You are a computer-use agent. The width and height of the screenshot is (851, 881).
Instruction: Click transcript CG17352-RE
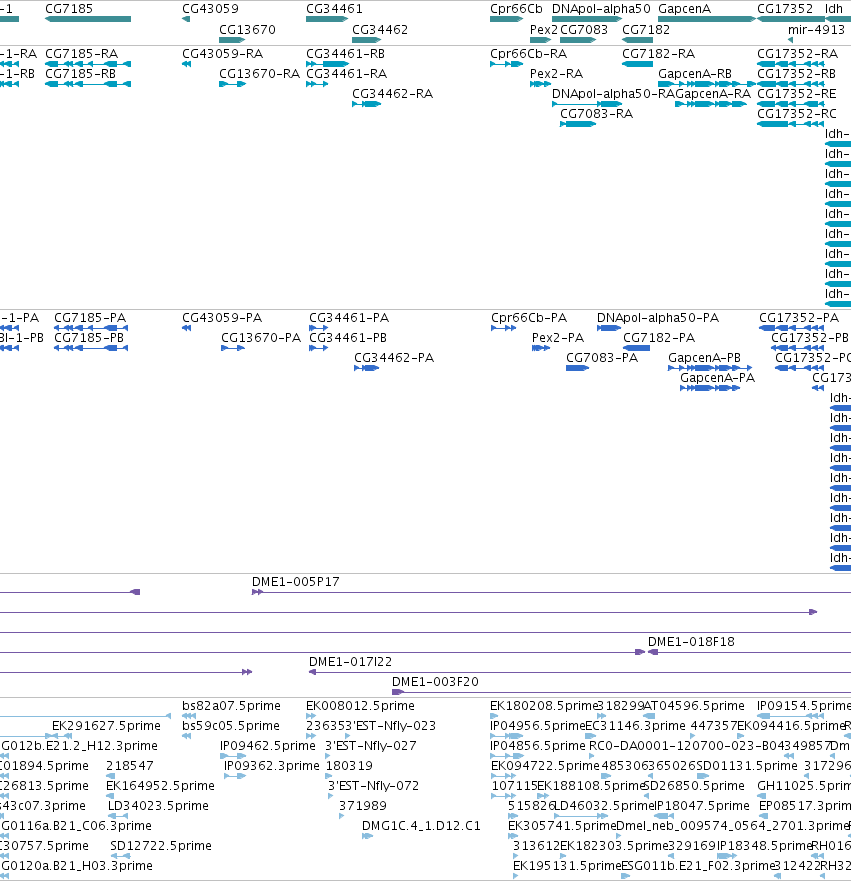[797, 94]
